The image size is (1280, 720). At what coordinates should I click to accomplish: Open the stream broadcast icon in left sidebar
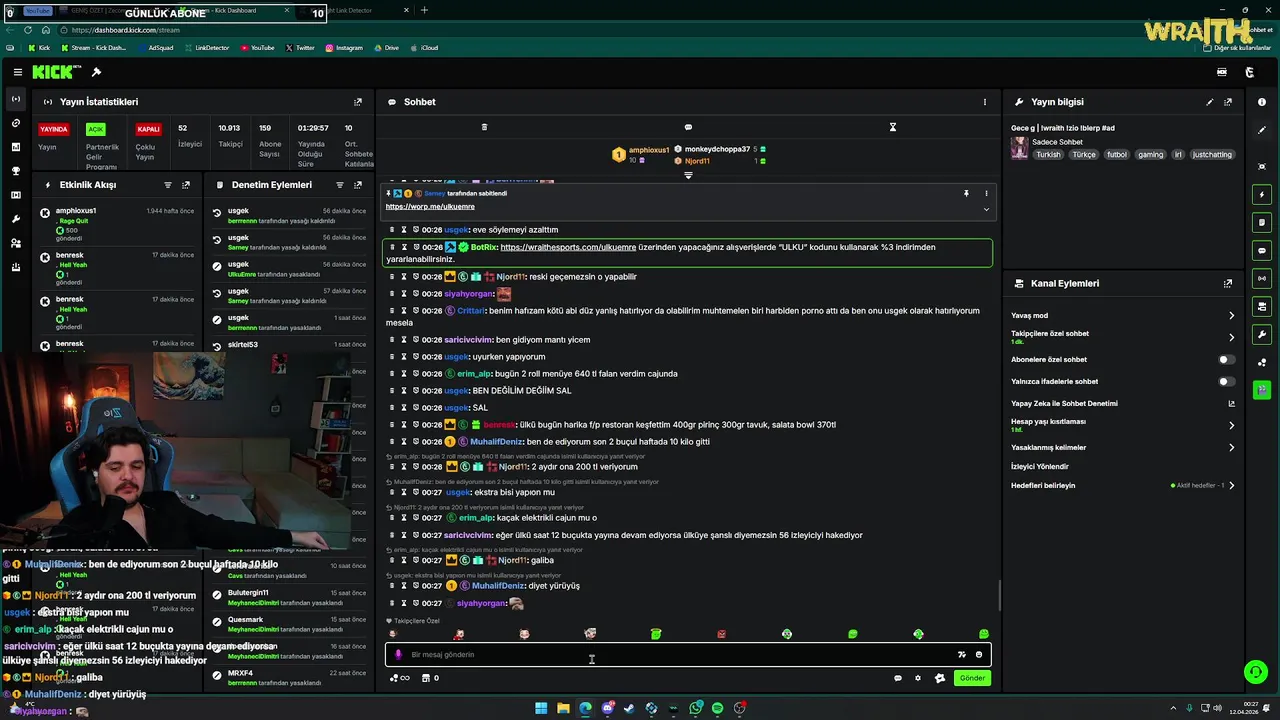pyautogui.click(x=15, y=99)
